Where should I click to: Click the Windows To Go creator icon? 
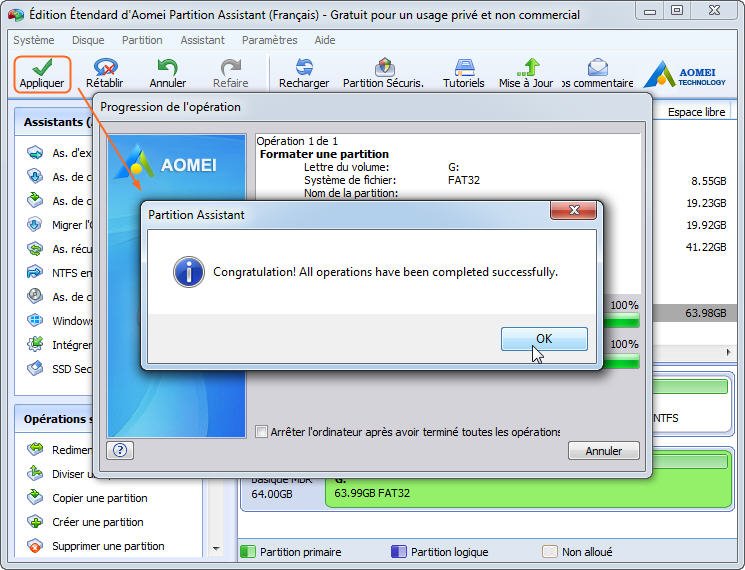point(35,320)
